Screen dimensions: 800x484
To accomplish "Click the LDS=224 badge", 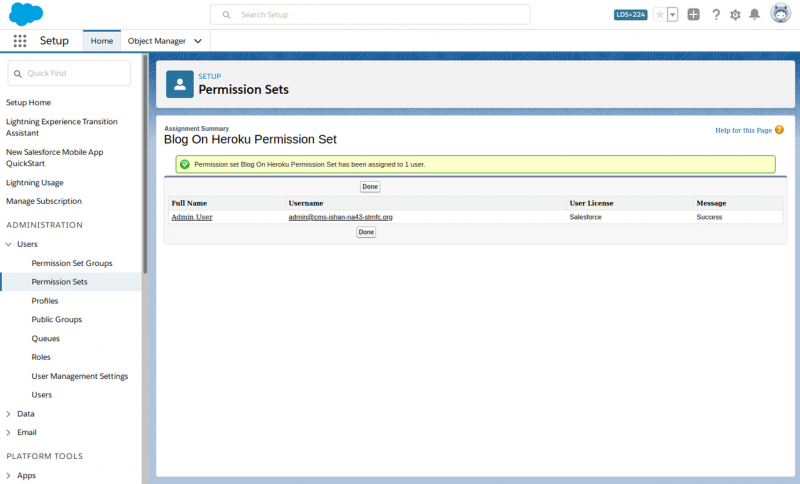I will [x=631, y=15].
